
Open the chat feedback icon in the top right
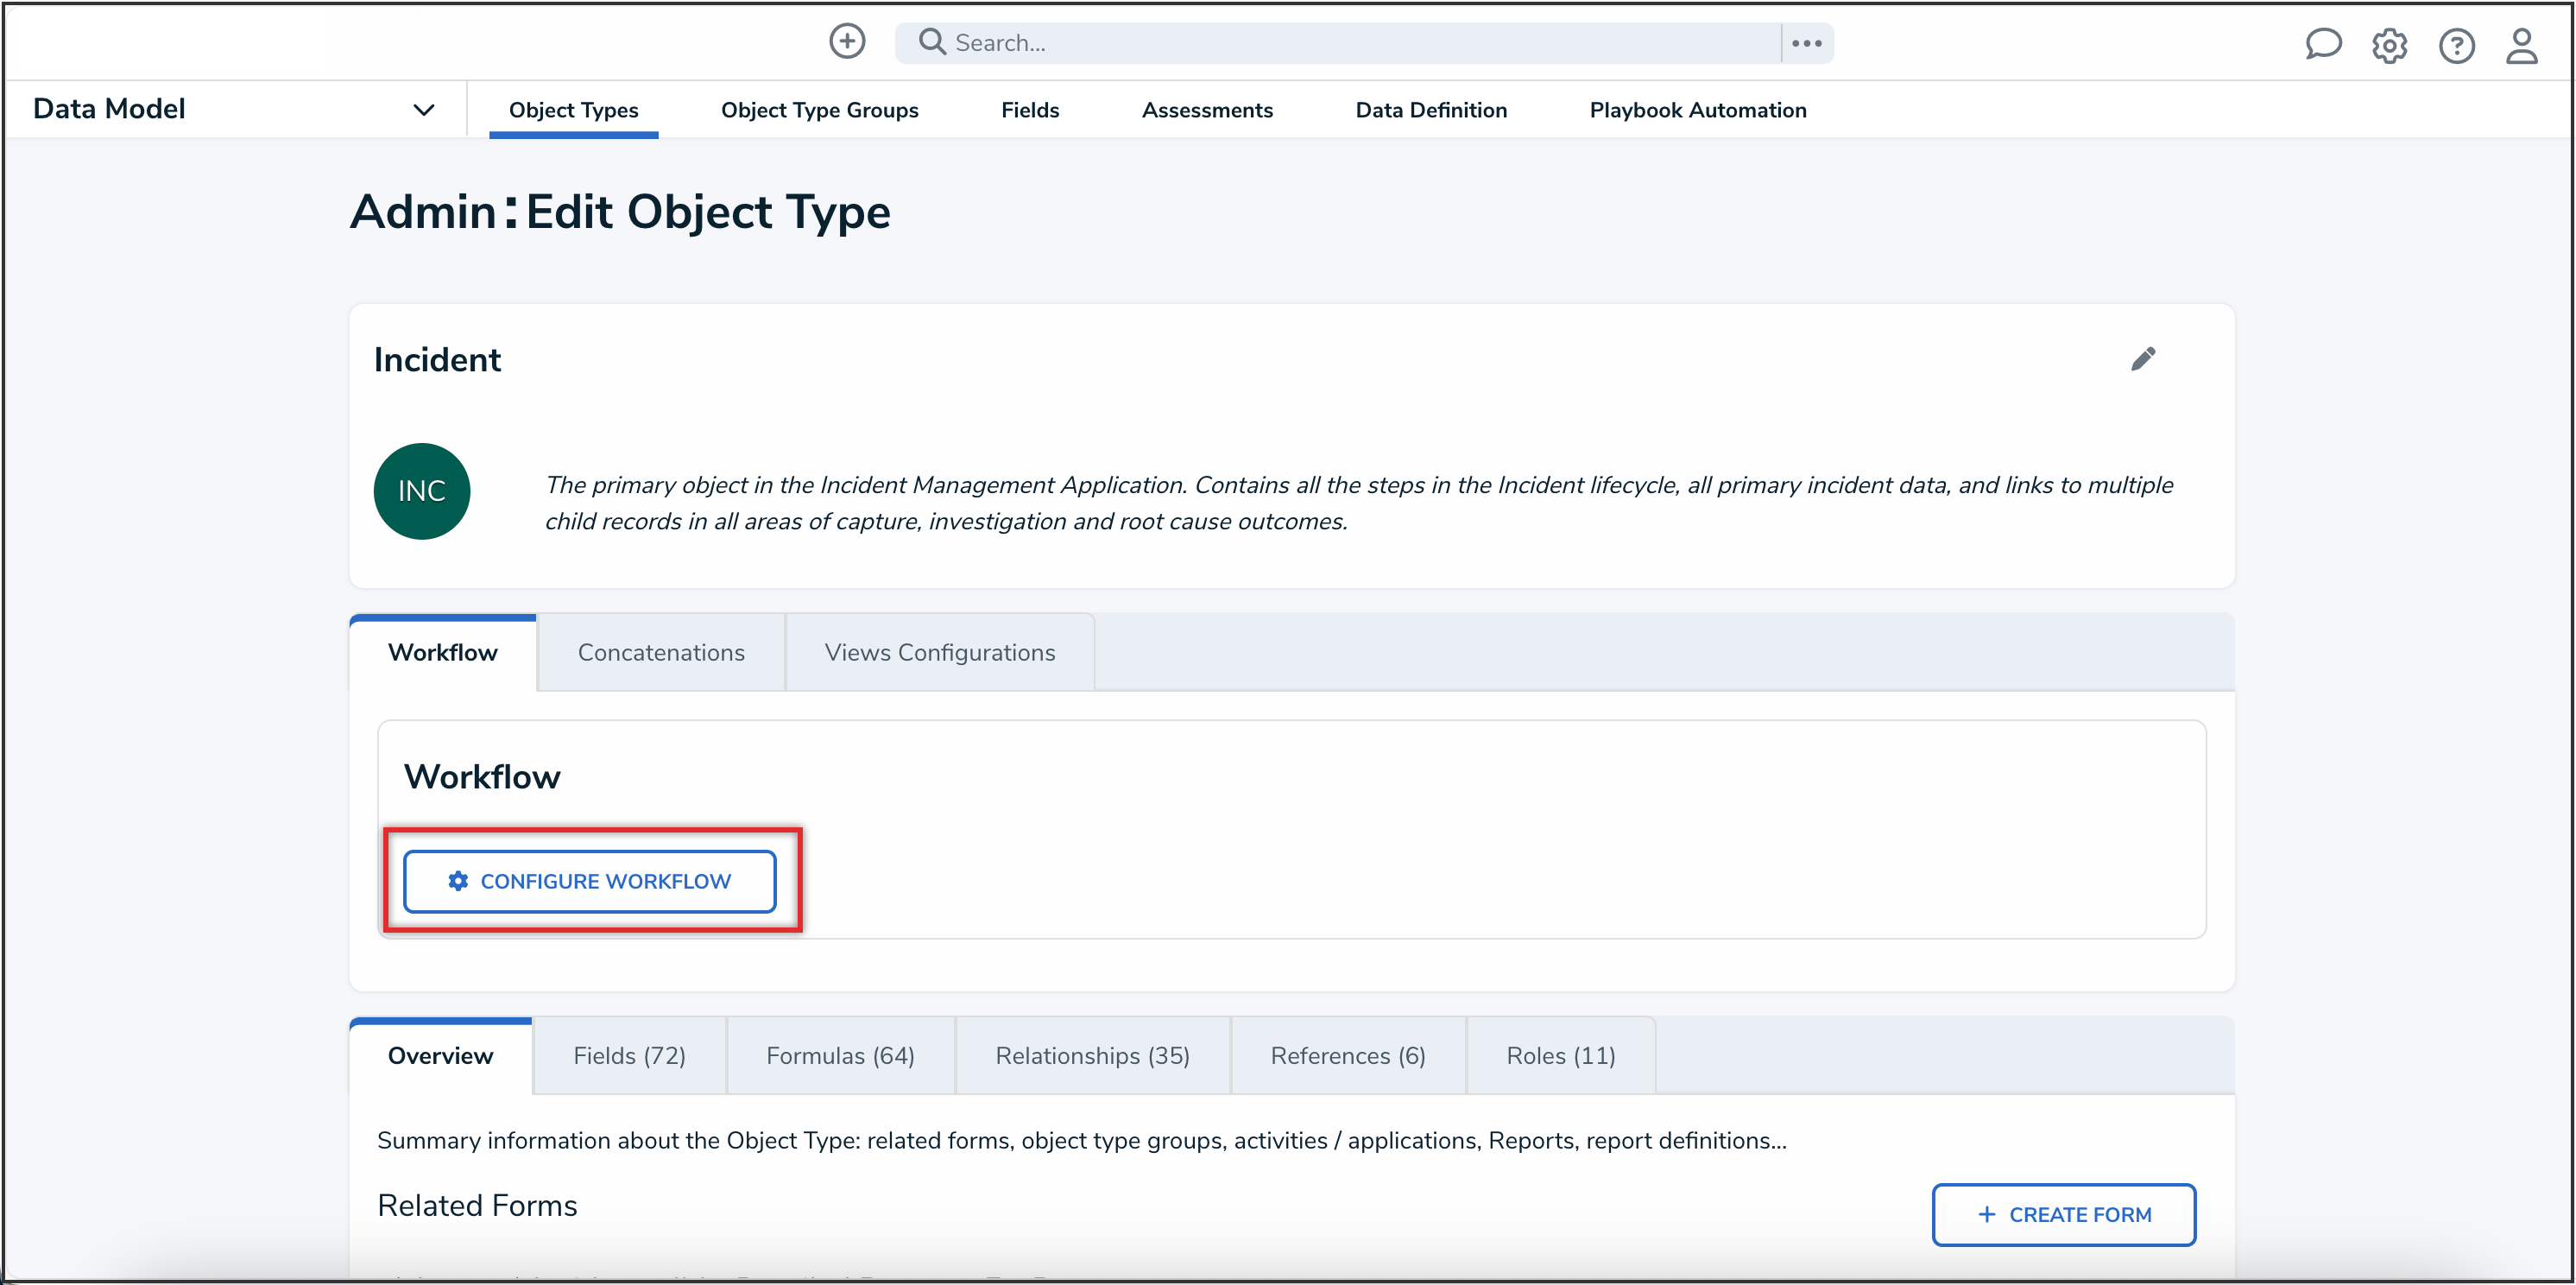tap(2323, 44)
